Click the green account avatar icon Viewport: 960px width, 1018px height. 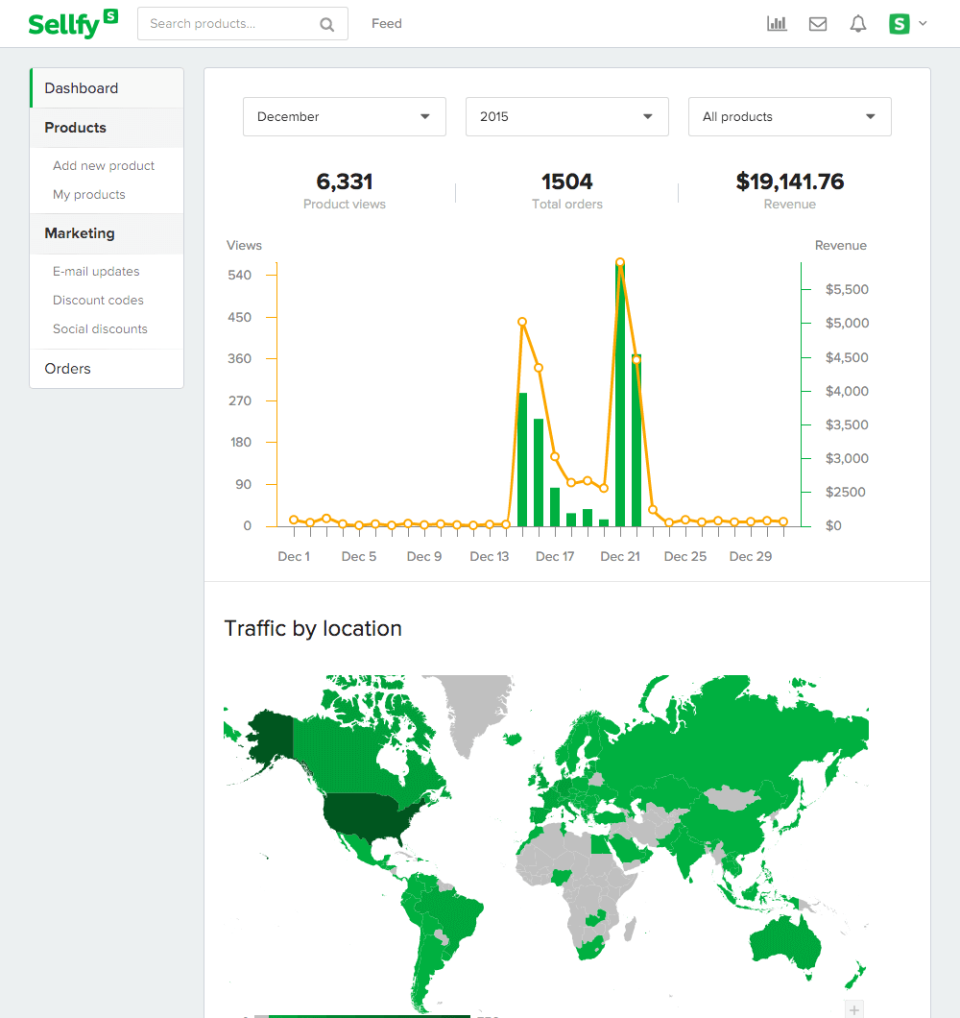tap(899, 24)
